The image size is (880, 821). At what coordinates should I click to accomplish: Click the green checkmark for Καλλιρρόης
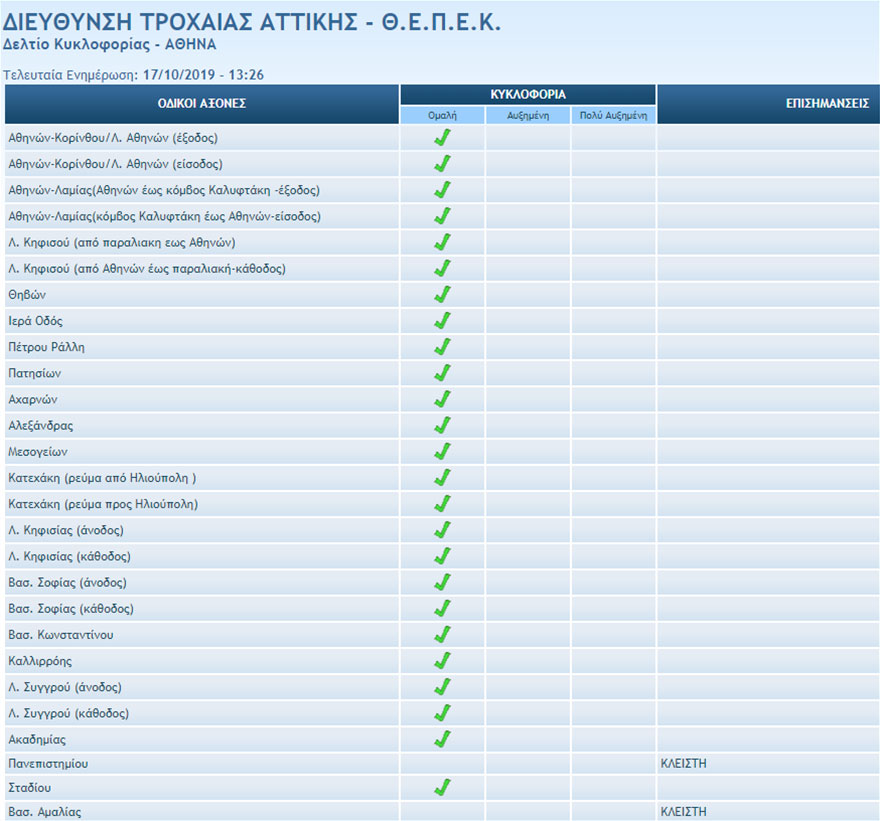[x=442, y=660]
